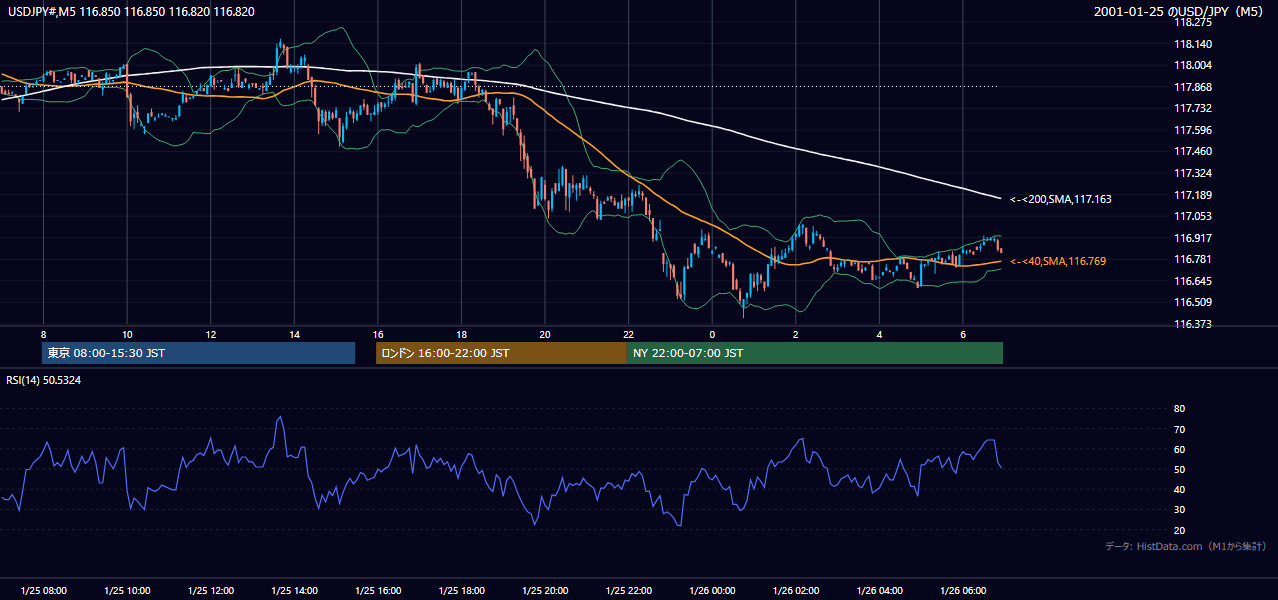Click hour label 10 below price chart
Viewport: 1278px width, 600px height.
pos(127,334)
